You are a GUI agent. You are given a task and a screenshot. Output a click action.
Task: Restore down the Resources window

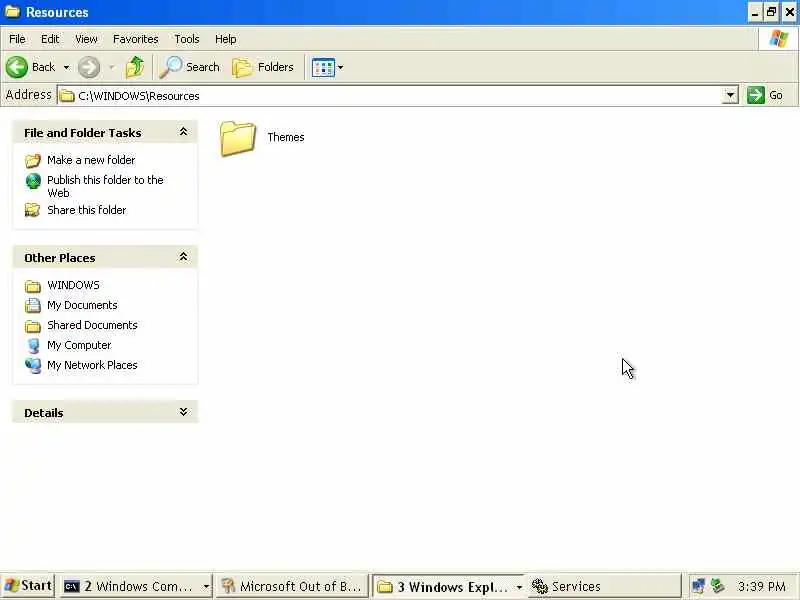[x=771, y=12]
